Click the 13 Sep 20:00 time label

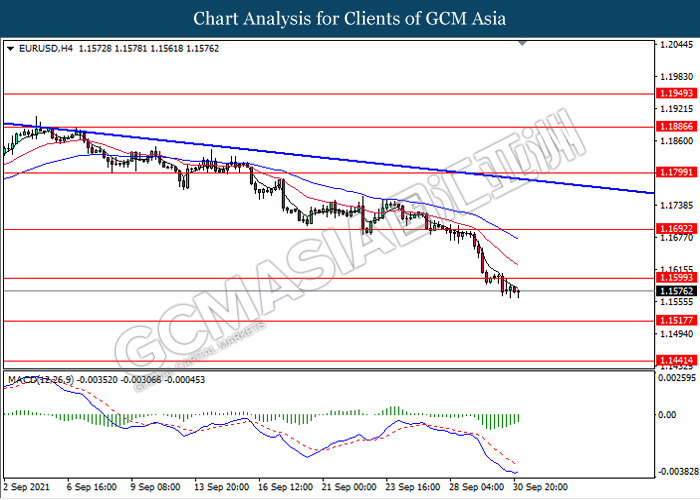click(x=221, y=487)
